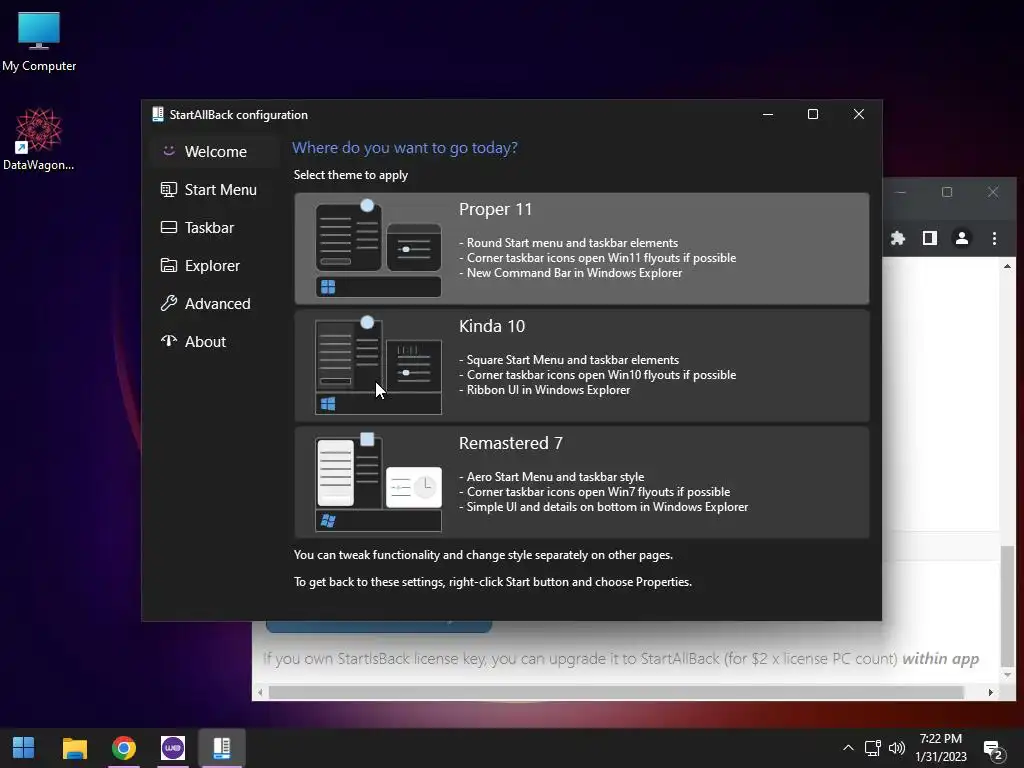Screen dimensions: 1024x768
Task: Open the network tray icon
Action: point(872,748)
